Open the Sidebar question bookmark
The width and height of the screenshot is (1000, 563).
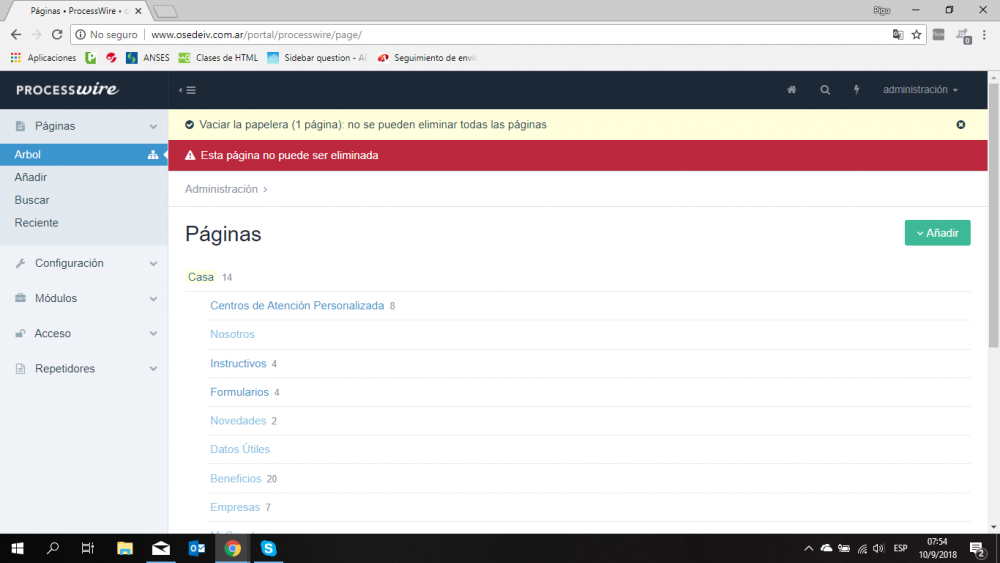(317, 57)
